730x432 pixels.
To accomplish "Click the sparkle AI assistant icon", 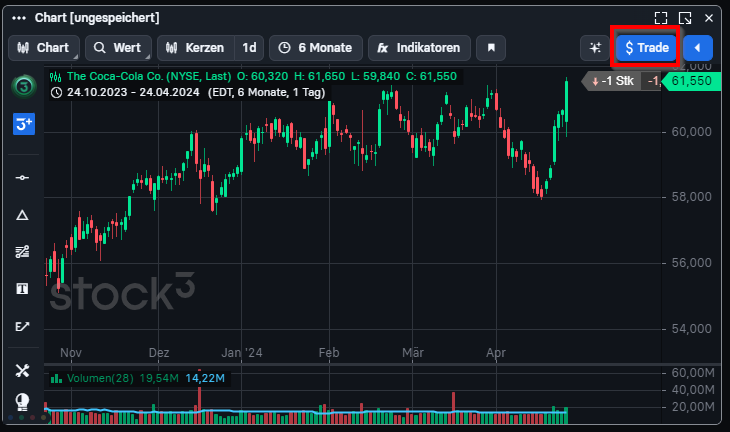I will pyautogui.click(x=595, y=48).
